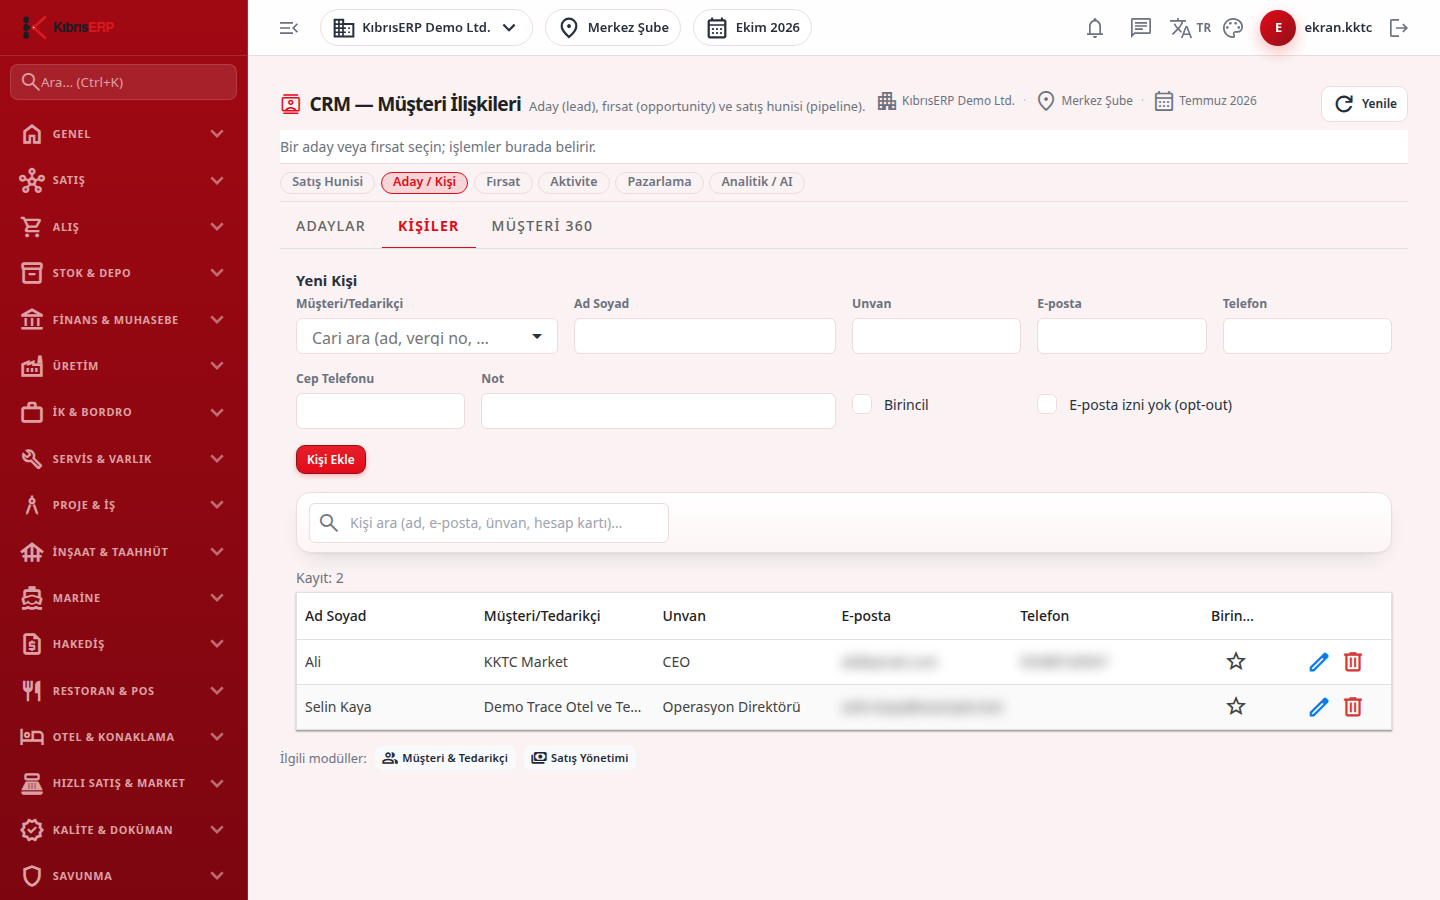Expand the FİNANS & MUHASEBE sidebar section
Viewport: 1440px width, 900px height.
click(x=124, y=320)
